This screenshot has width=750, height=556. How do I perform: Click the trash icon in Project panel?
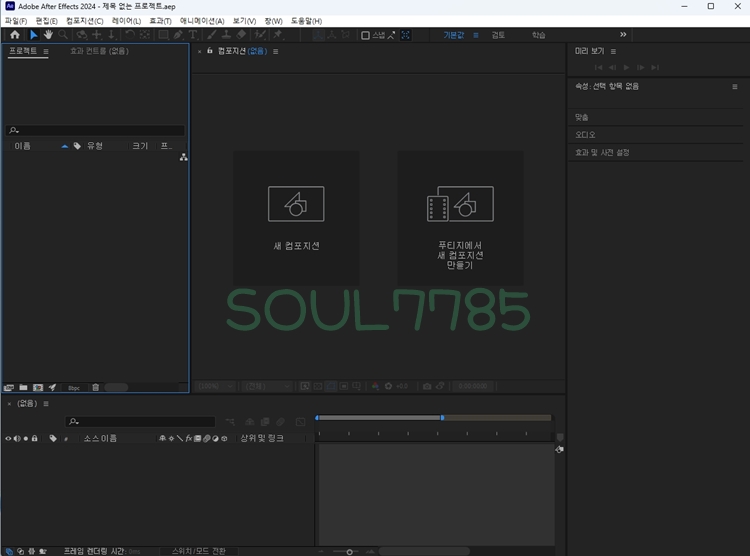click(96, 387)
